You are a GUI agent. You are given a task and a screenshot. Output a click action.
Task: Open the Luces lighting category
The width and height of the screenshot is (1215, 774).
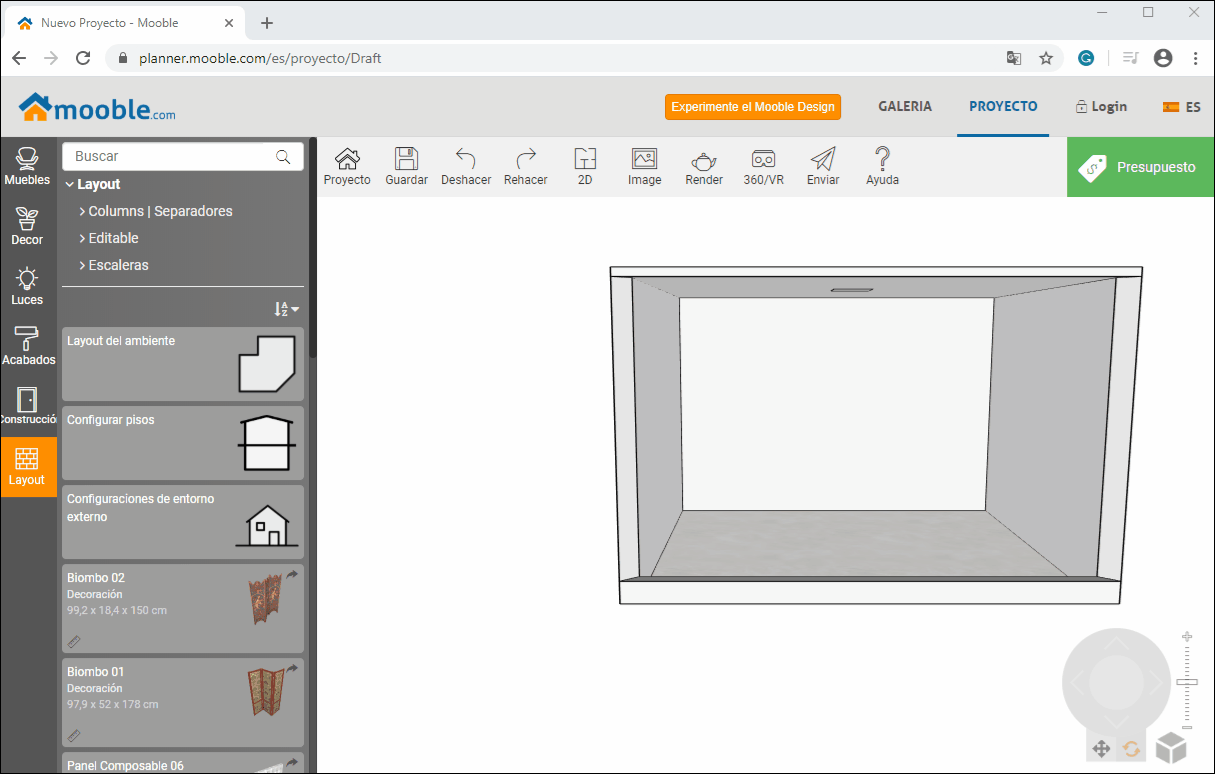coord(27,287)
